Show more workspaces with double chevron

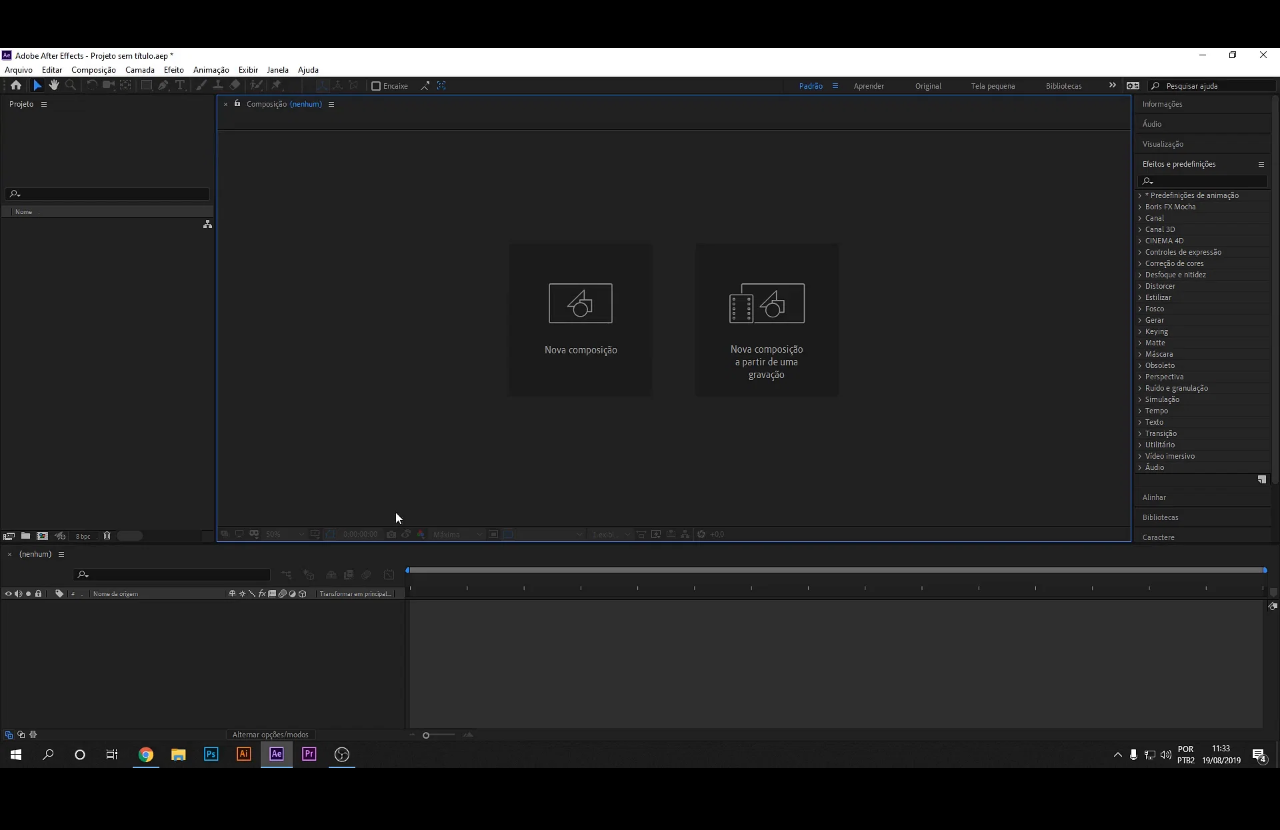coord(1112,86)
